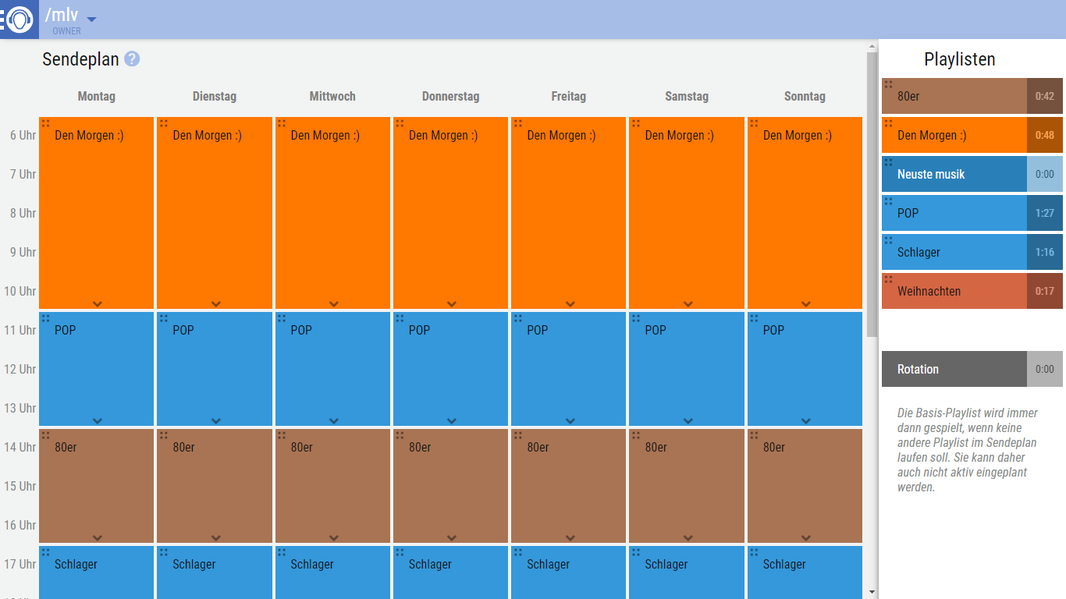1066x599 pixels.
Task: Expand Montag Den Morgen block bottom chevron
Action: (x=97, y=304)
